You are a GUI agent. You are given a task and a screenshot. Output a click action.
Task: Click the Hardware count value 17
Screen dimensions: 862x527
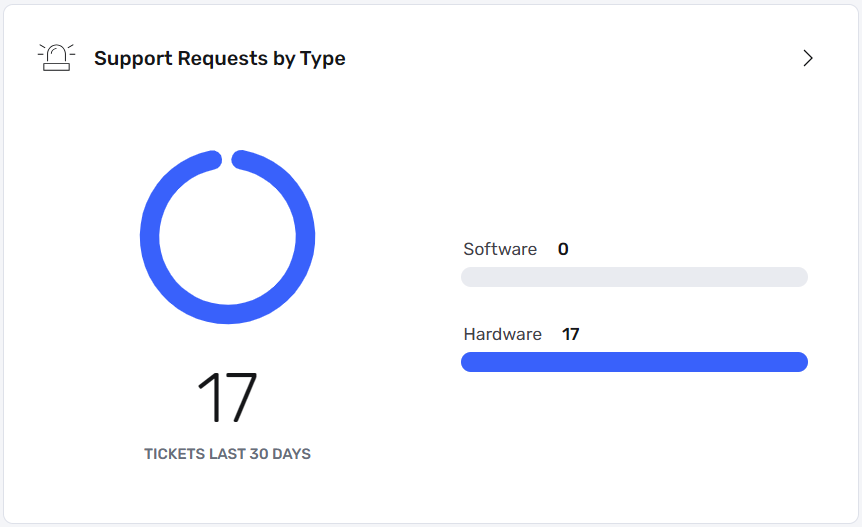(571, 334)
